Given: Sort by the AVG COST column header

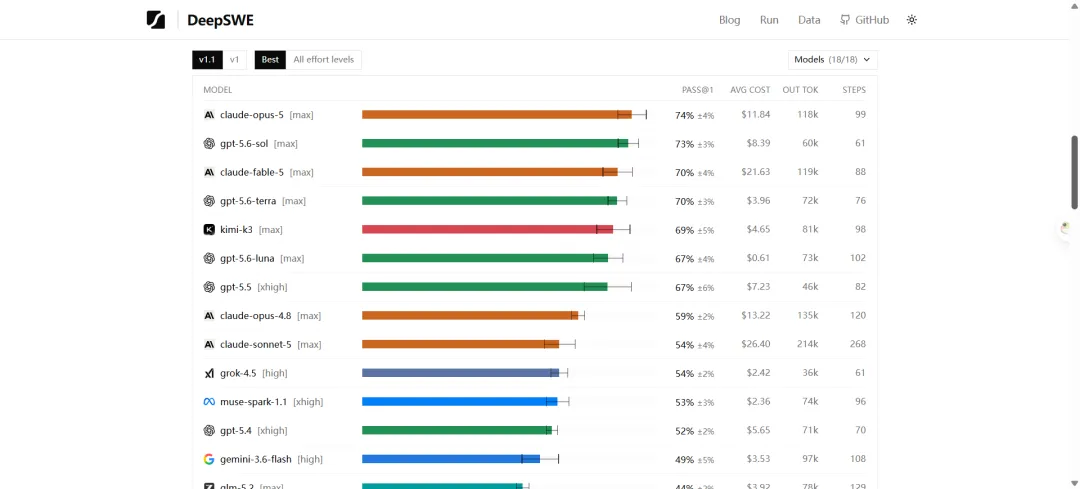Looking at the screenshot, I should 750,90.
